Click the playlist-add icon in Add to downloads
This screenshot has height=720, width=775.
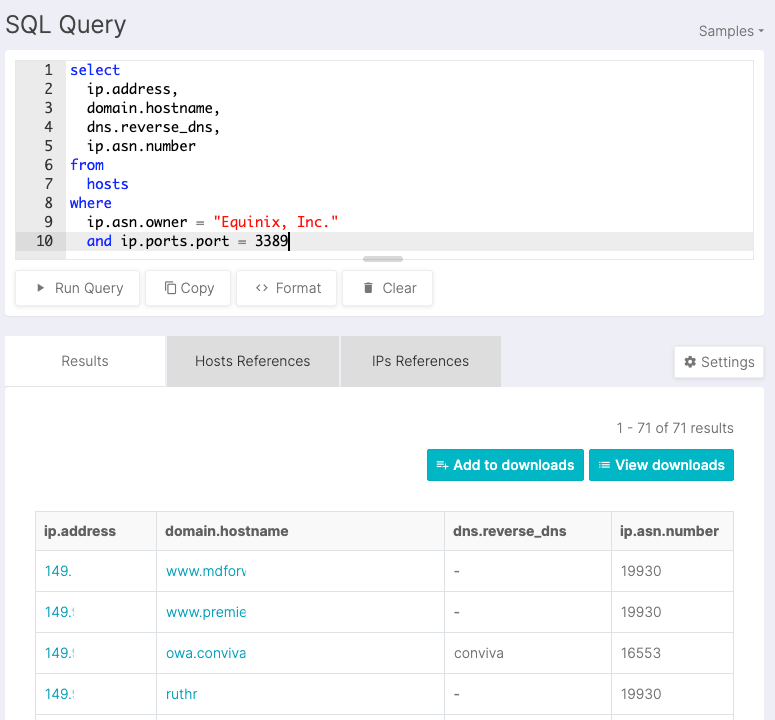coord(442,465)
